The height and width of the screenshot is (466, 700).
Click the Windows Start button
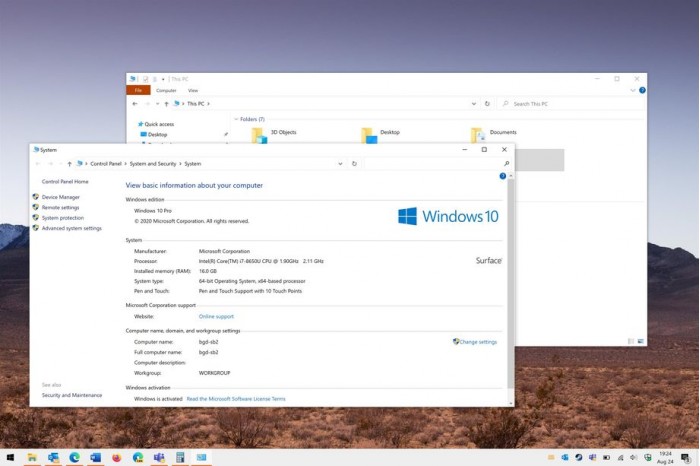click(10, 457)
